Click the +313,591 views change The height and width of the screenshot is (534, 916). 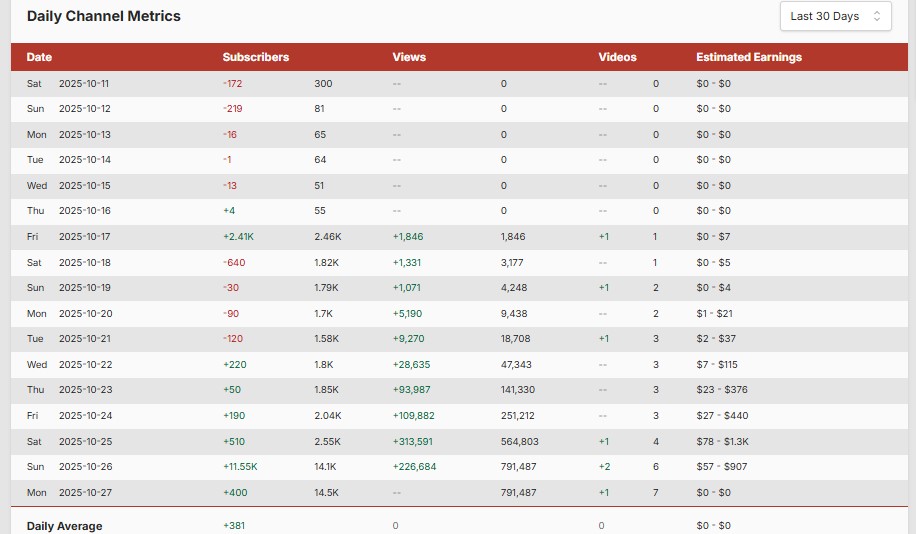pos(412,441)
